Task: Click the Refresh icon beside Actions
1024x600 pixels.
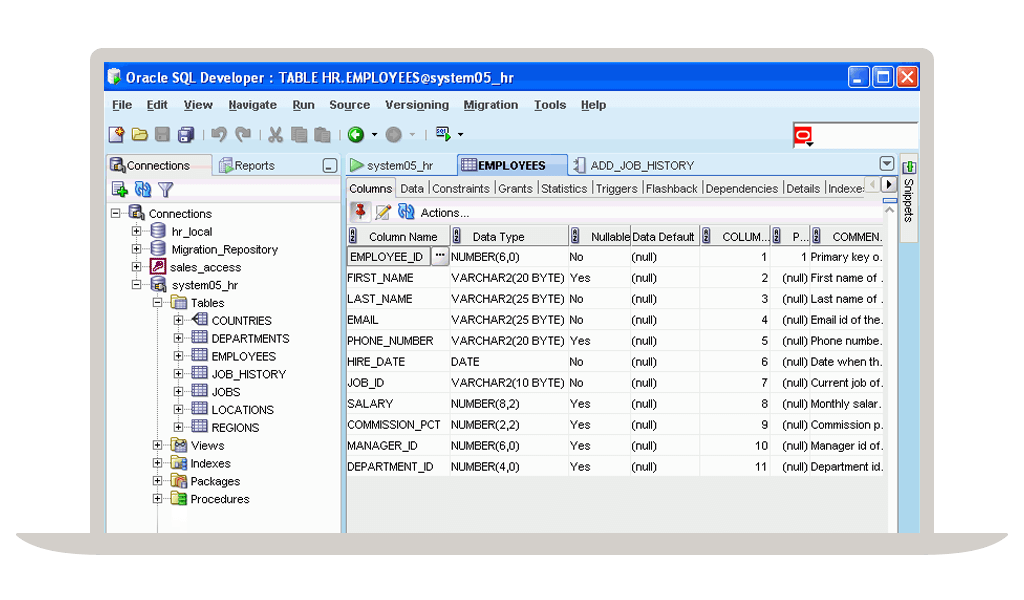Action: (406, 212)
